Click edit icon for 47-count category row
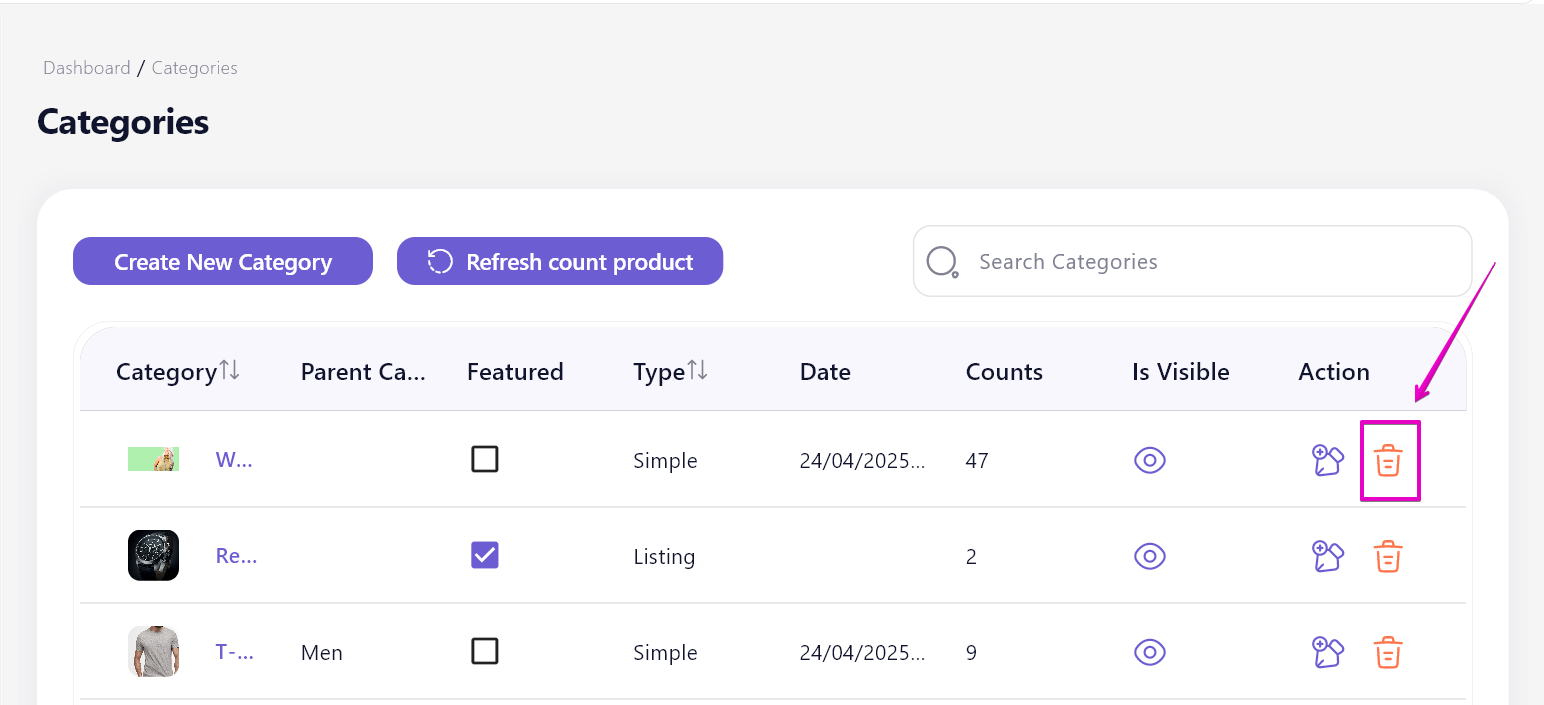The image size is (1544, 705). tap(1327, 461)
